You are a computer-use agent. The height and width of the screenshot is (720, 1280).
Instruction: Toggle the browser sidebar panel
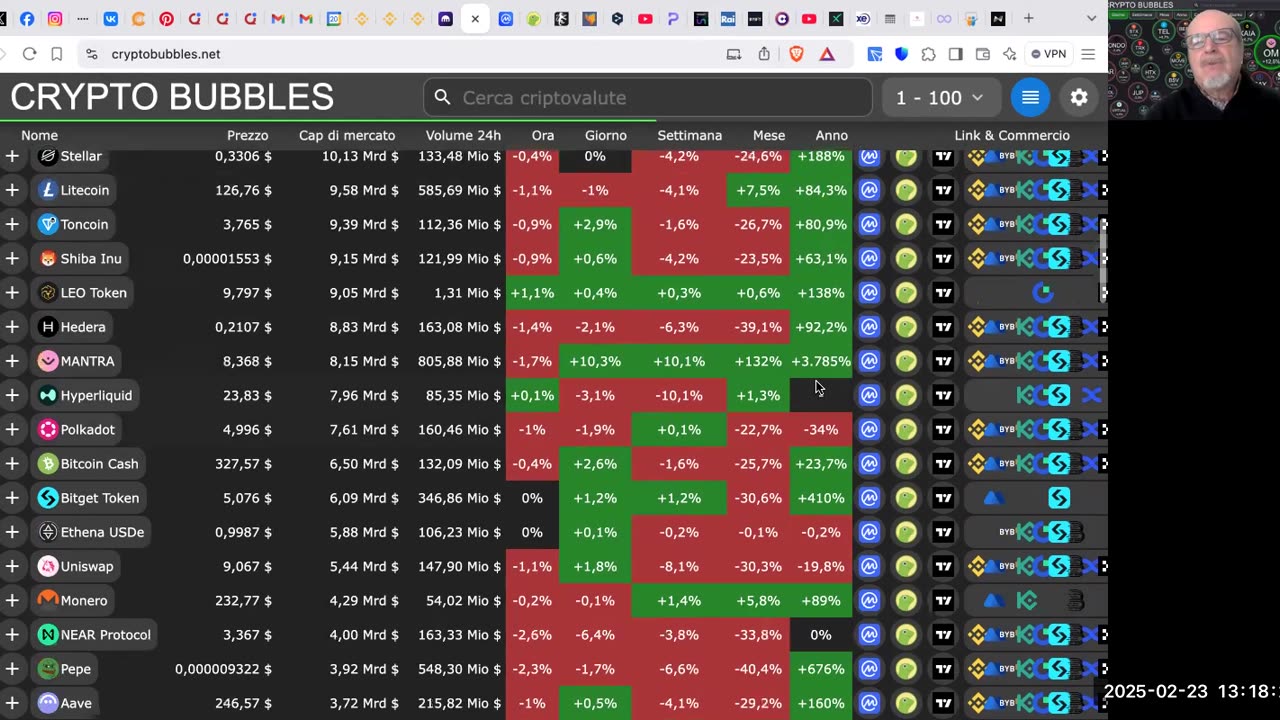955,54
